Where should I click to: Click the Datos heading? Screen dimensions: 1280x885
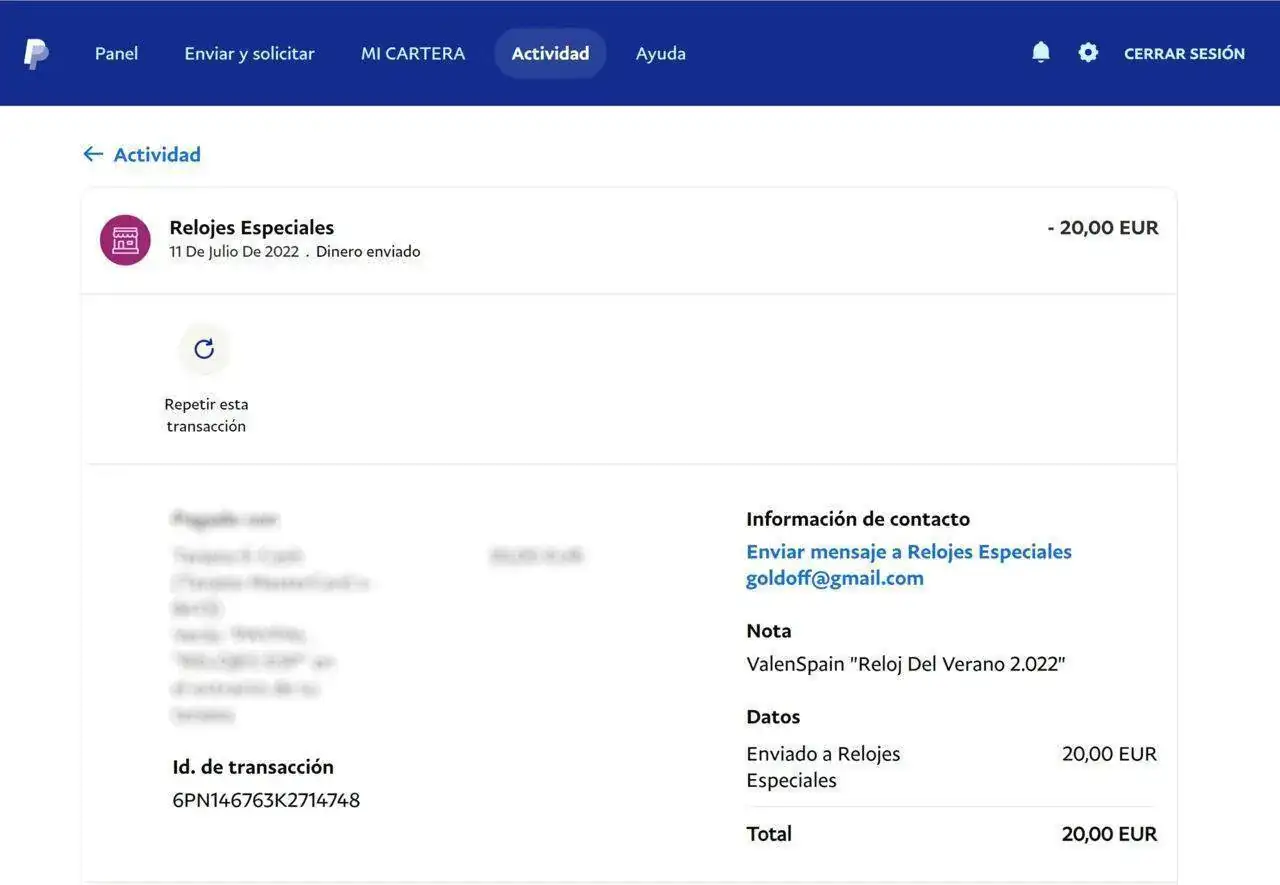coord(773,717)
